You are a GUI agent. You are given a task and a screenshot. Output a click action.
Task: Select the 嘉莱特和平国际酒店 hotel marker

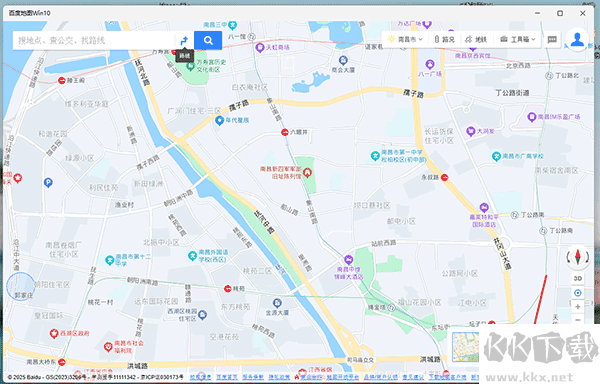tap(484, 208)
